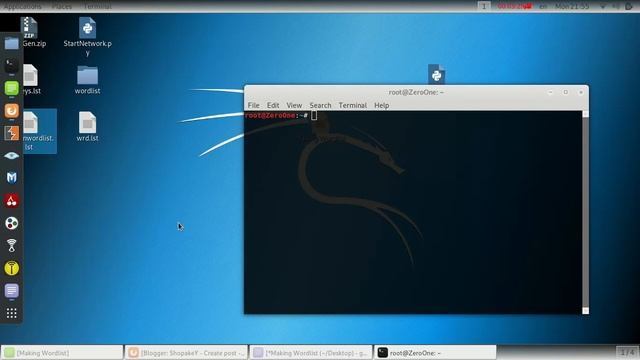Open the red cherries dock icon
The height and width of the screenshot is (360, 640).
11,200
